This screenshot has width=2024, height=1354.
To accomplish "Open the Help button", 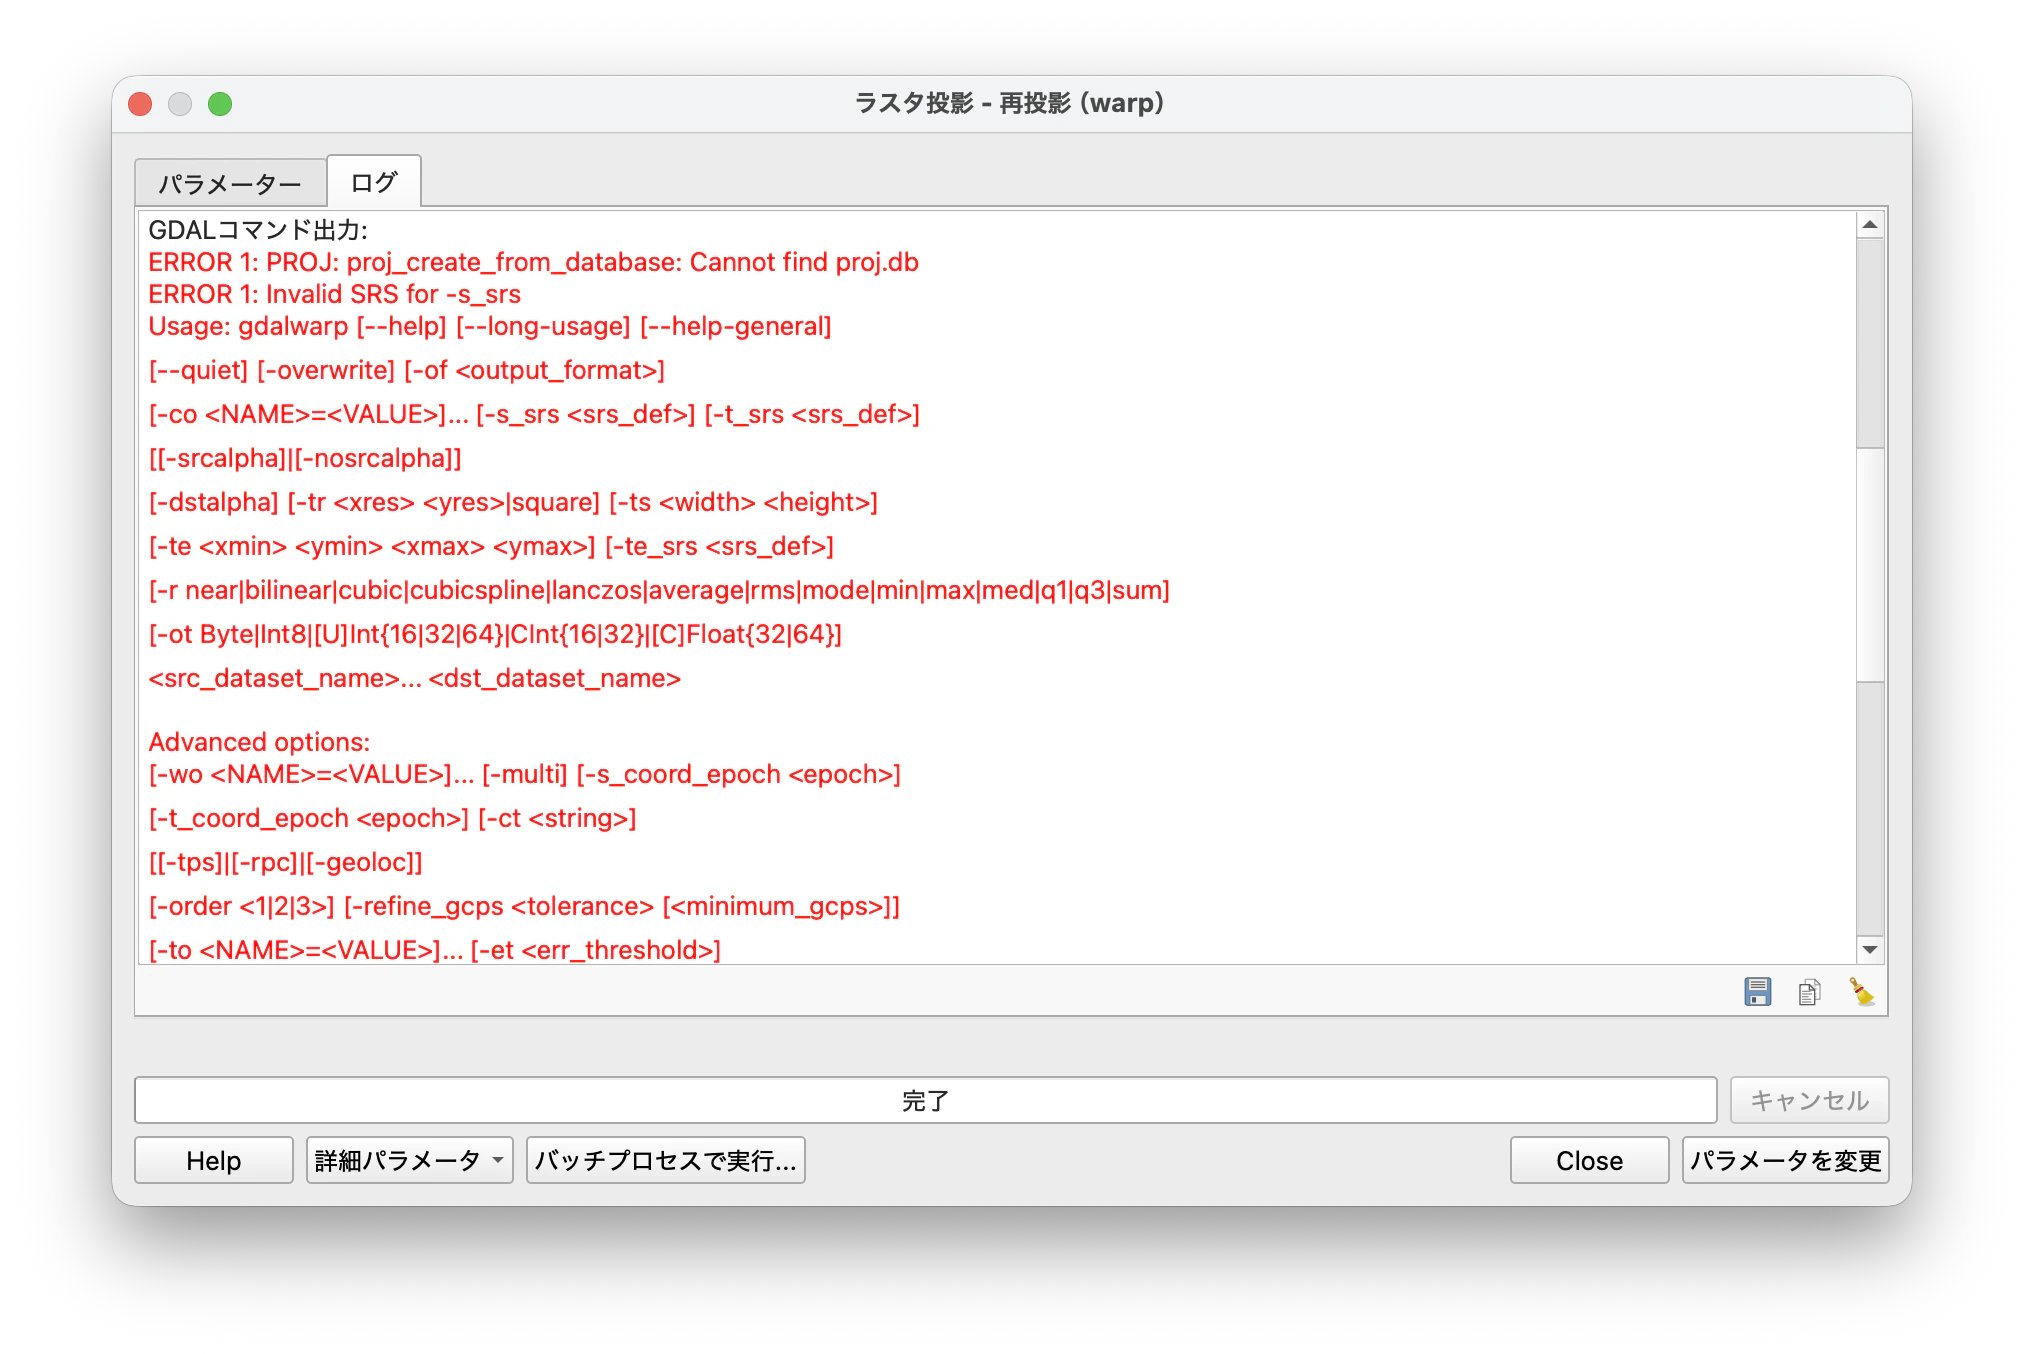I will (x=214, y=1160).
